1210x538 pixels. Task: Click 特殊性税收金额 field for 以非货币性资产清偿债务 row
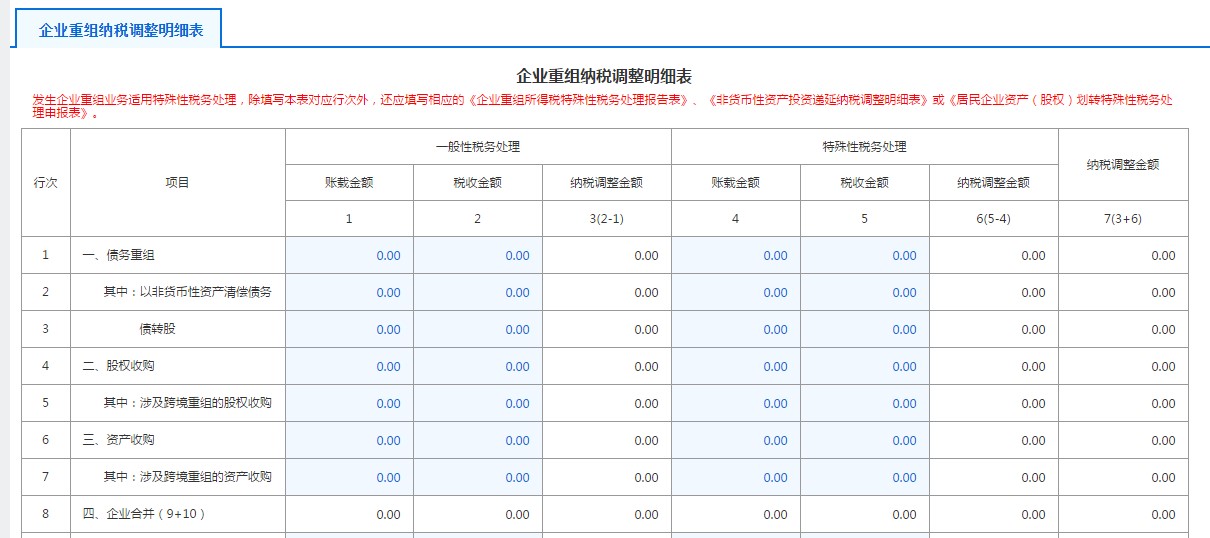[x=865, y=293]
